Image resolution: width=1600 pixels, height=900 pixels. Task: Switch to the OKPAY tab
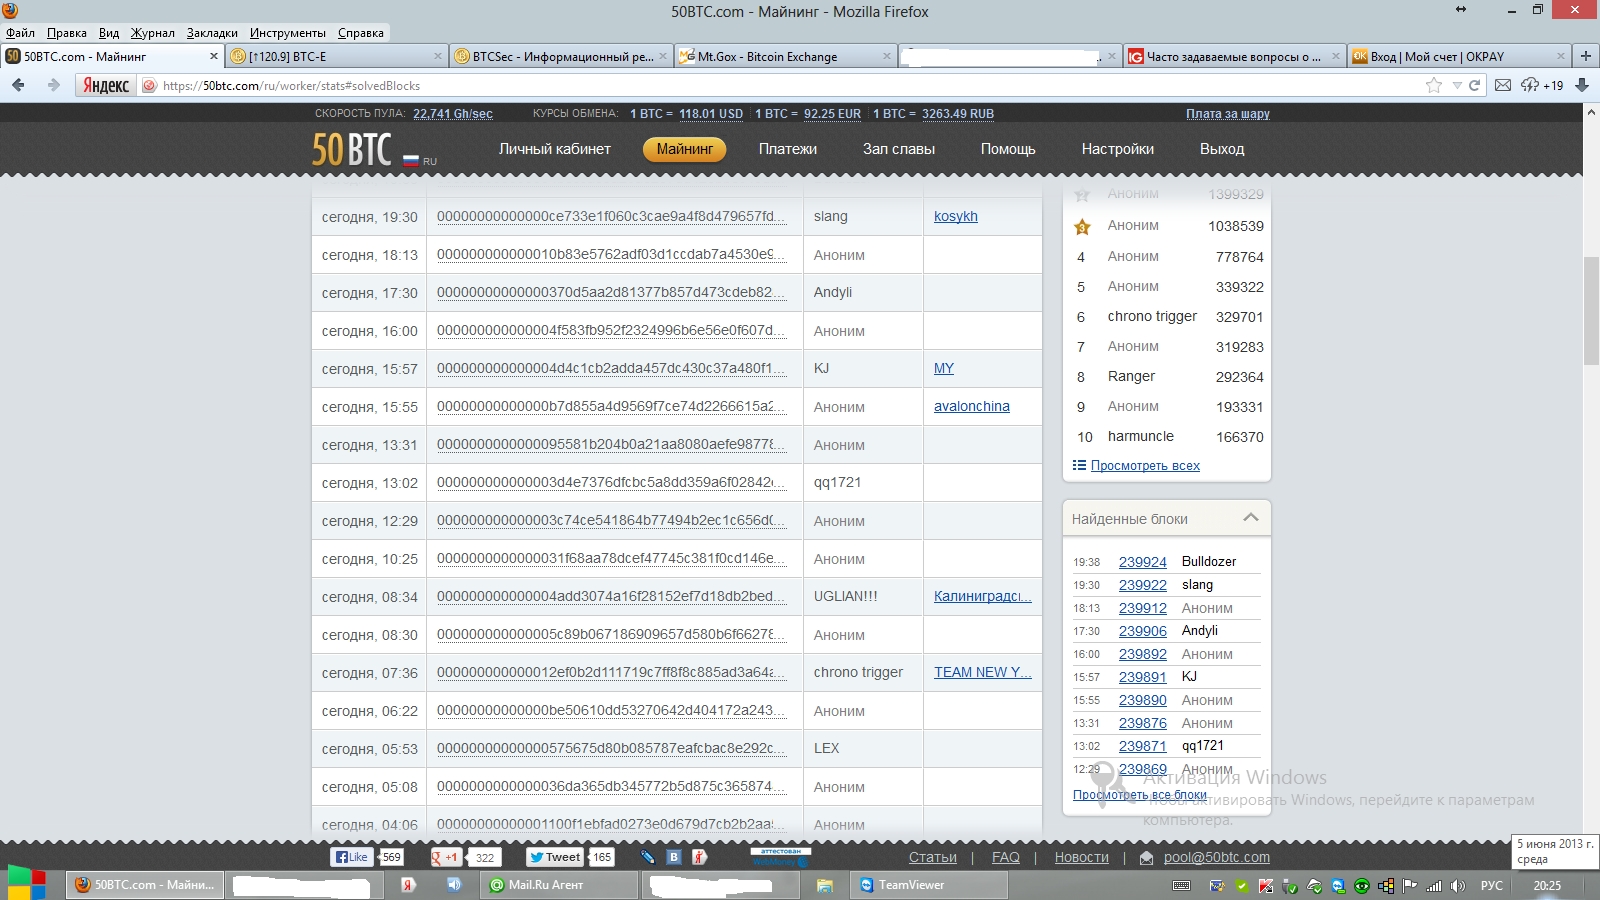coord(1458,56)
